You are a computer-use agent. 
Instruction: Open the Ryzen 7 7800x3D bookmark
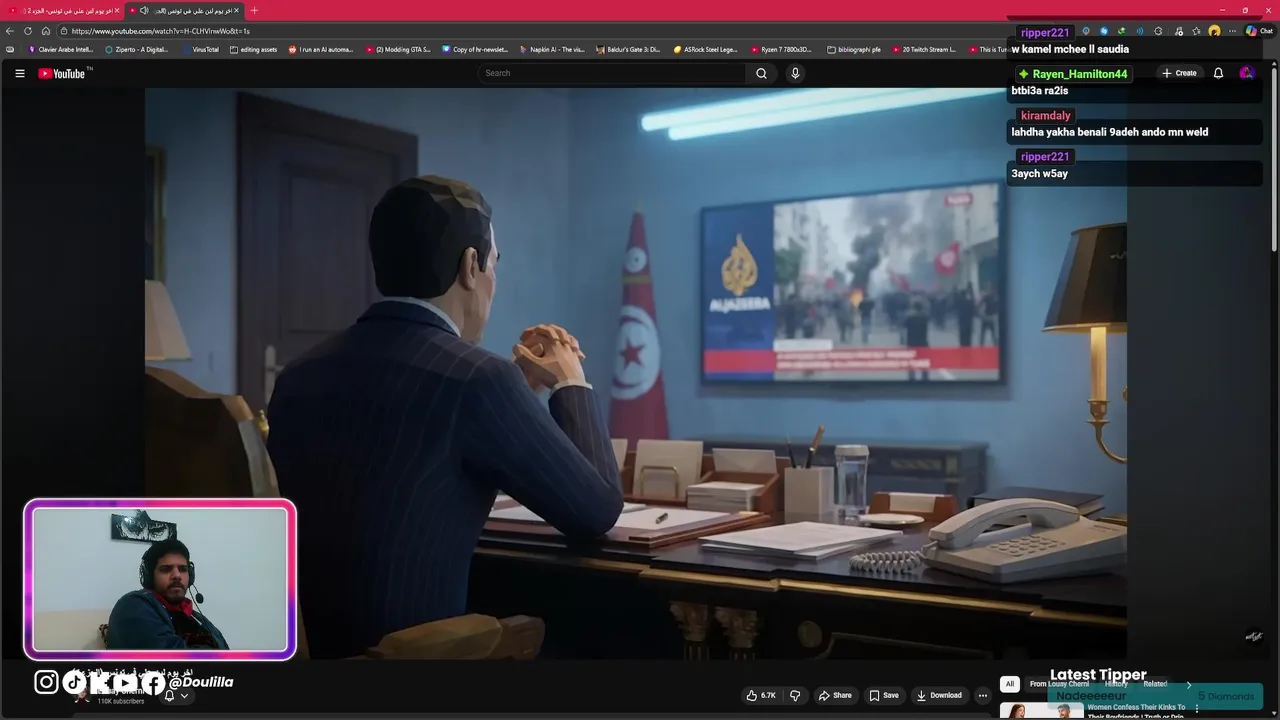pyautogui.click(x=783, y=49)
